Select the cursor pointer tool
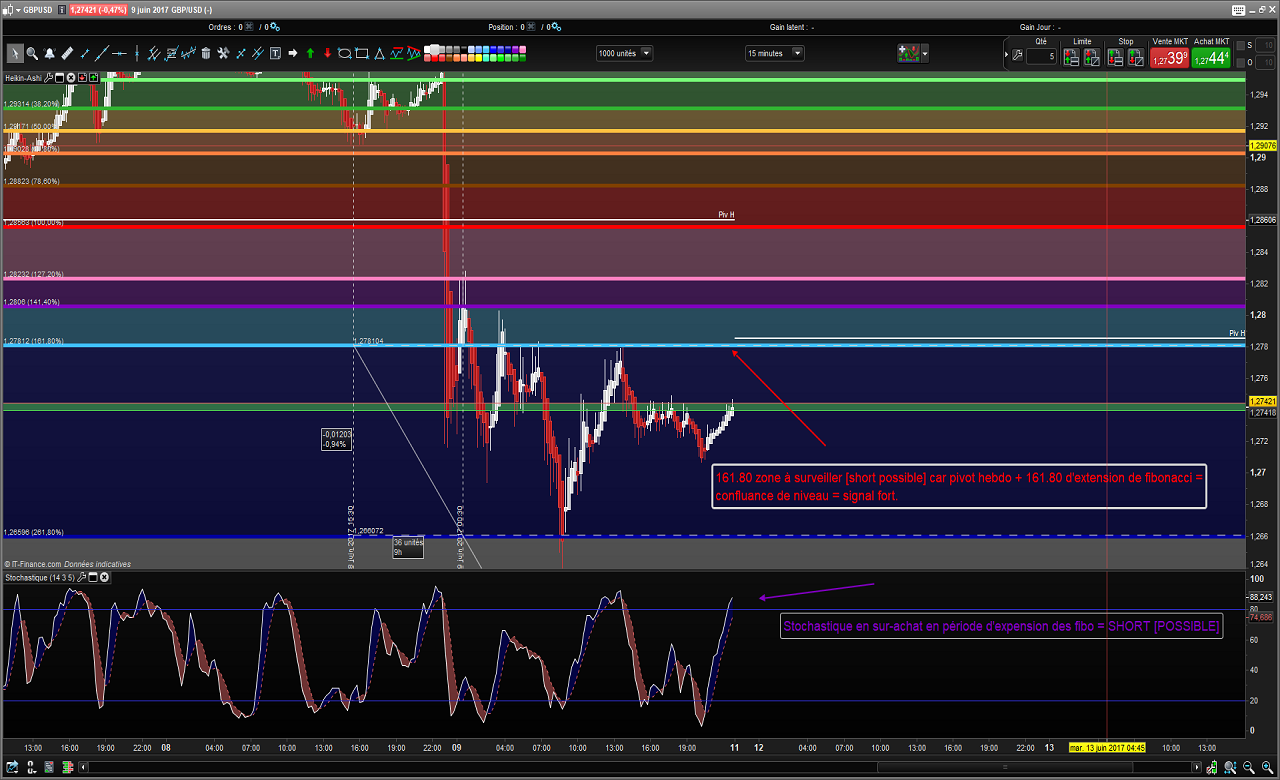Image resolution: width=1280 pixels, height=780 pixels. 15,53
